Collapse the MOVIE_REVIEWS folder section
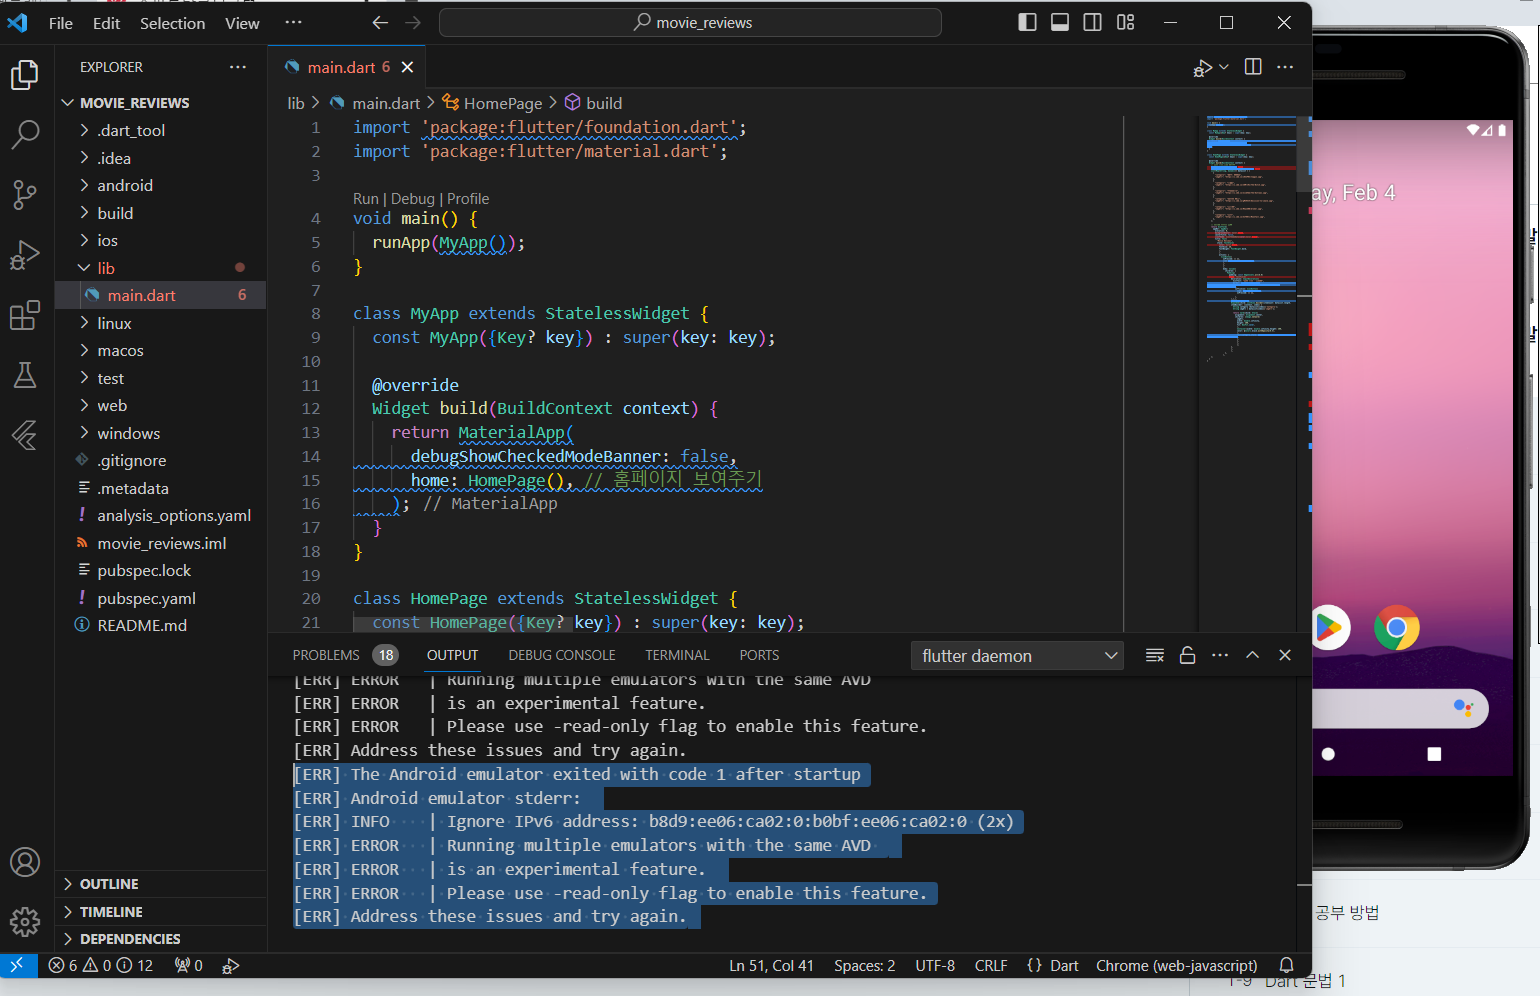 161,103
